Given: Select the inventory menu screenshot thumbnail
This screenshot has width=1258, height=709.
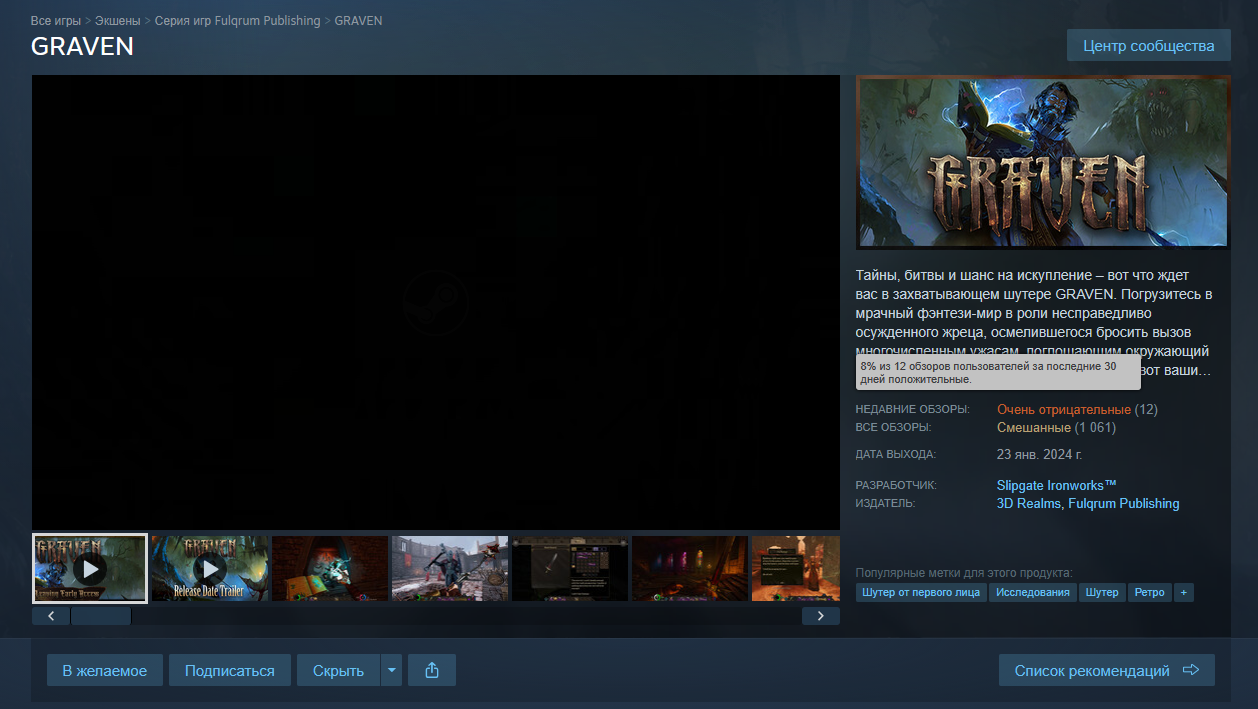Looking at the screenshot, I should point(570,568).
